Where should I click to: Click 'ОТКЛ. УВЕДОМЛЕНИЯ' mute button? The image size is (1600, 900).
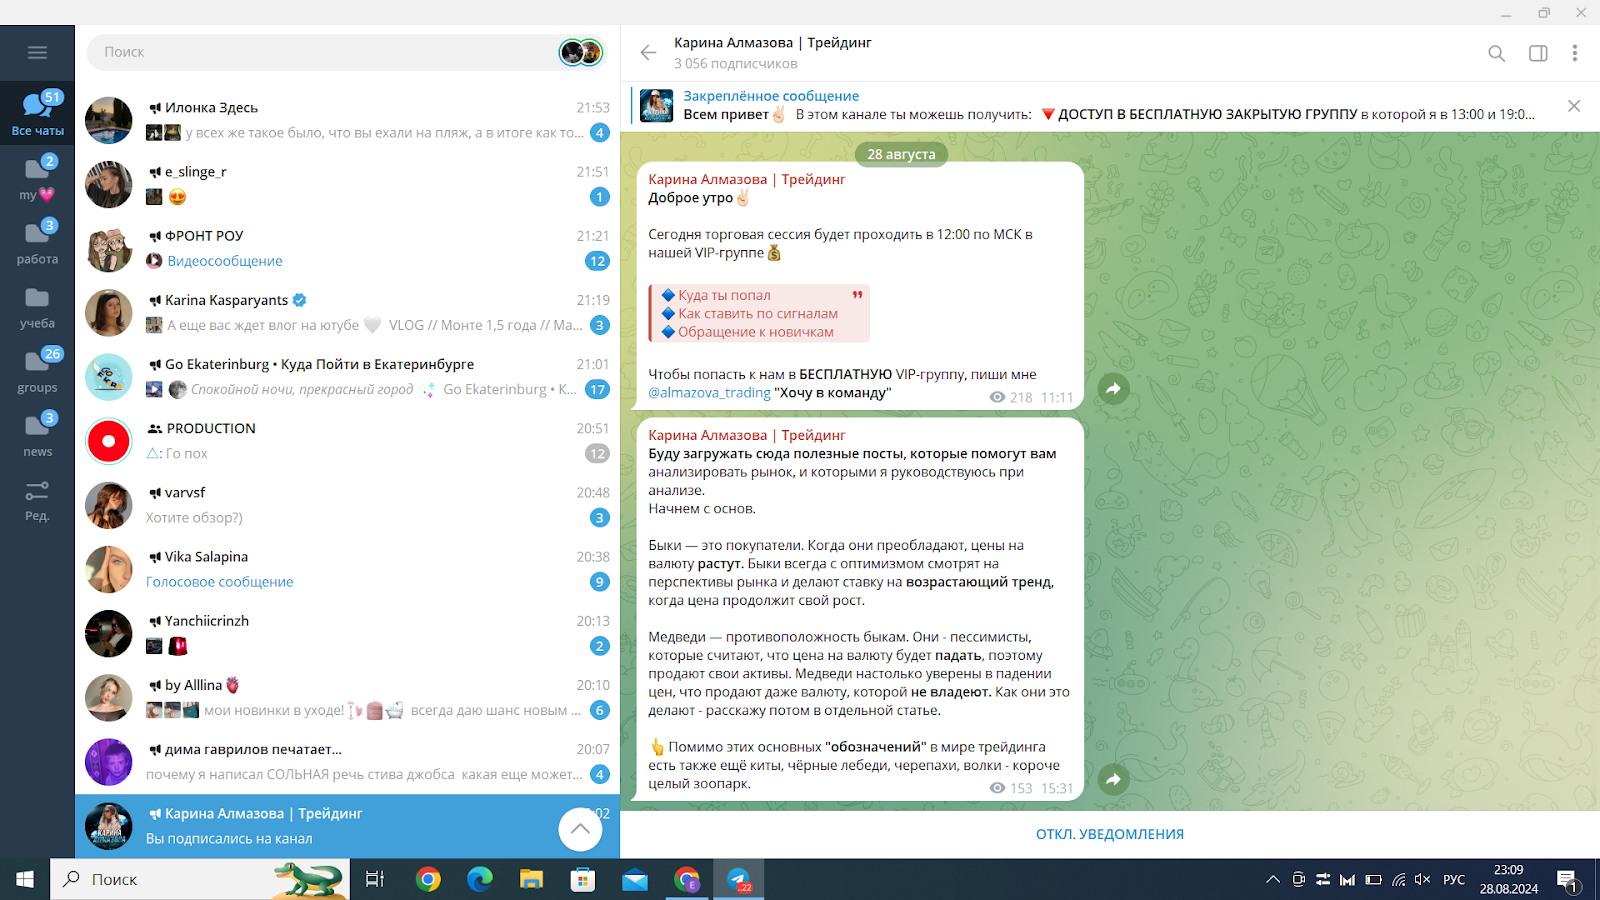pos(1110,834)
